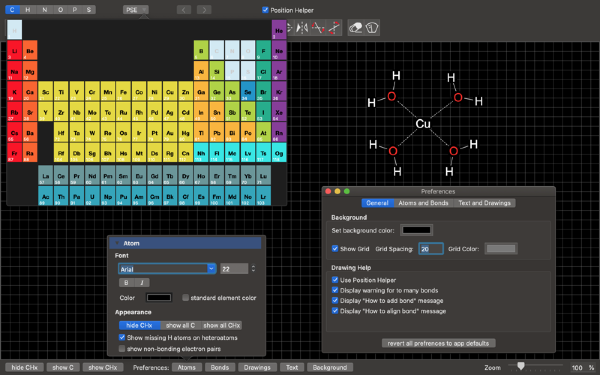Image resolution: width=600 pixels, height=375 pixels.
Task: Pick fluorine (F) in the periodic table
Action: (x=263, y=50)
